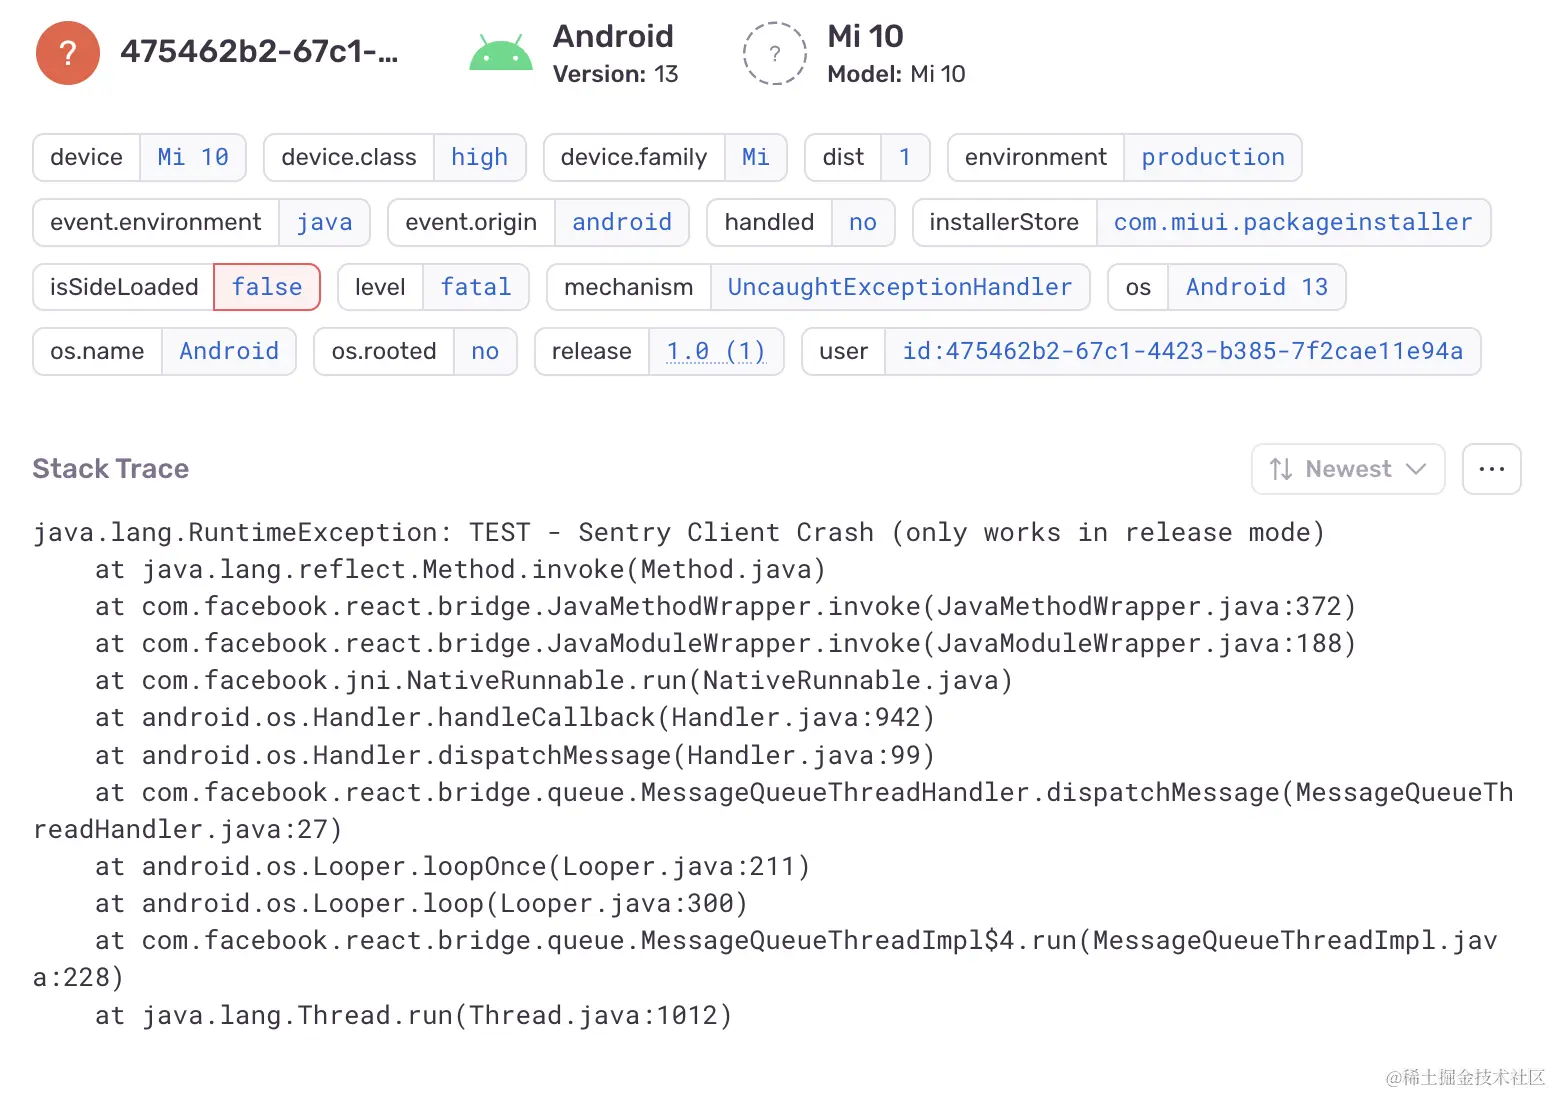Click the red question-mark user avatar

[68, 53]
